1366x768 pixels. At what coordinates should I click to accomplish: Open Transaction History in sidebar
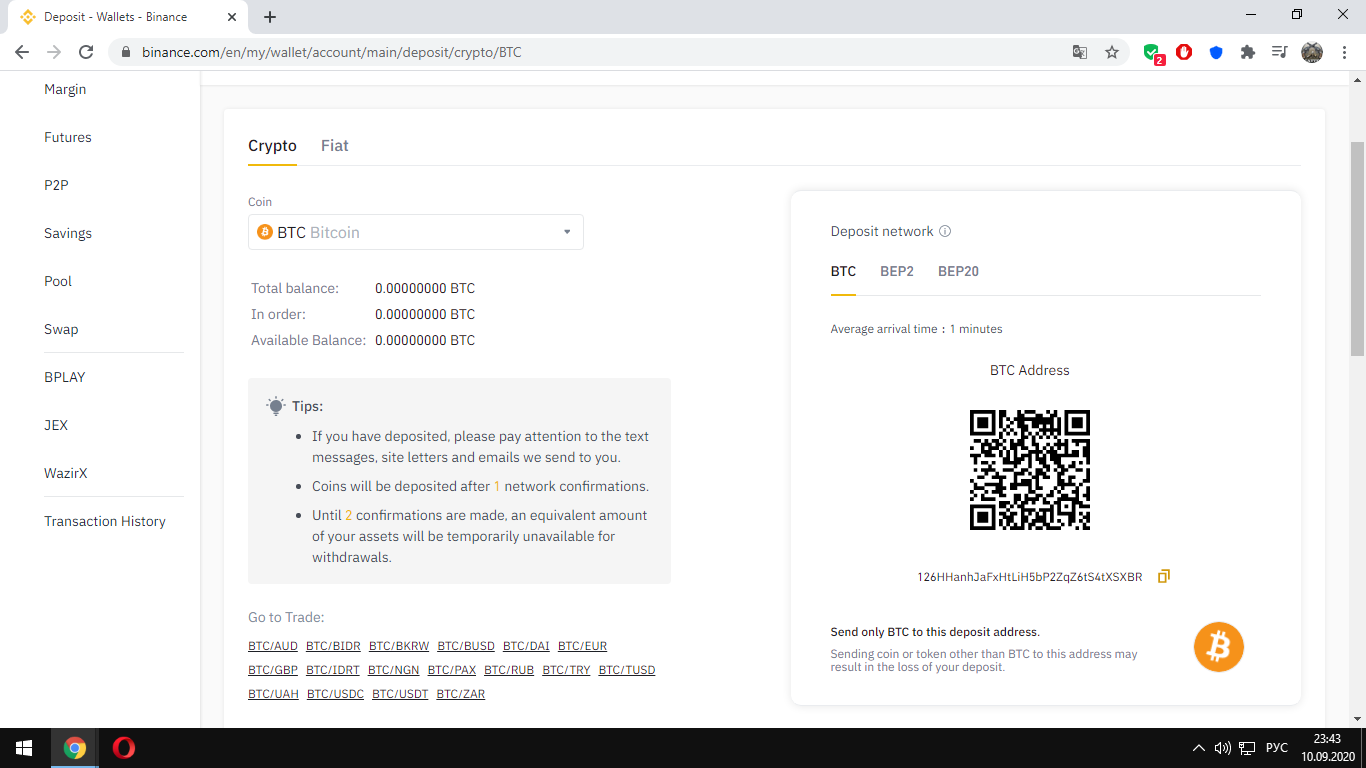(105, 521)
